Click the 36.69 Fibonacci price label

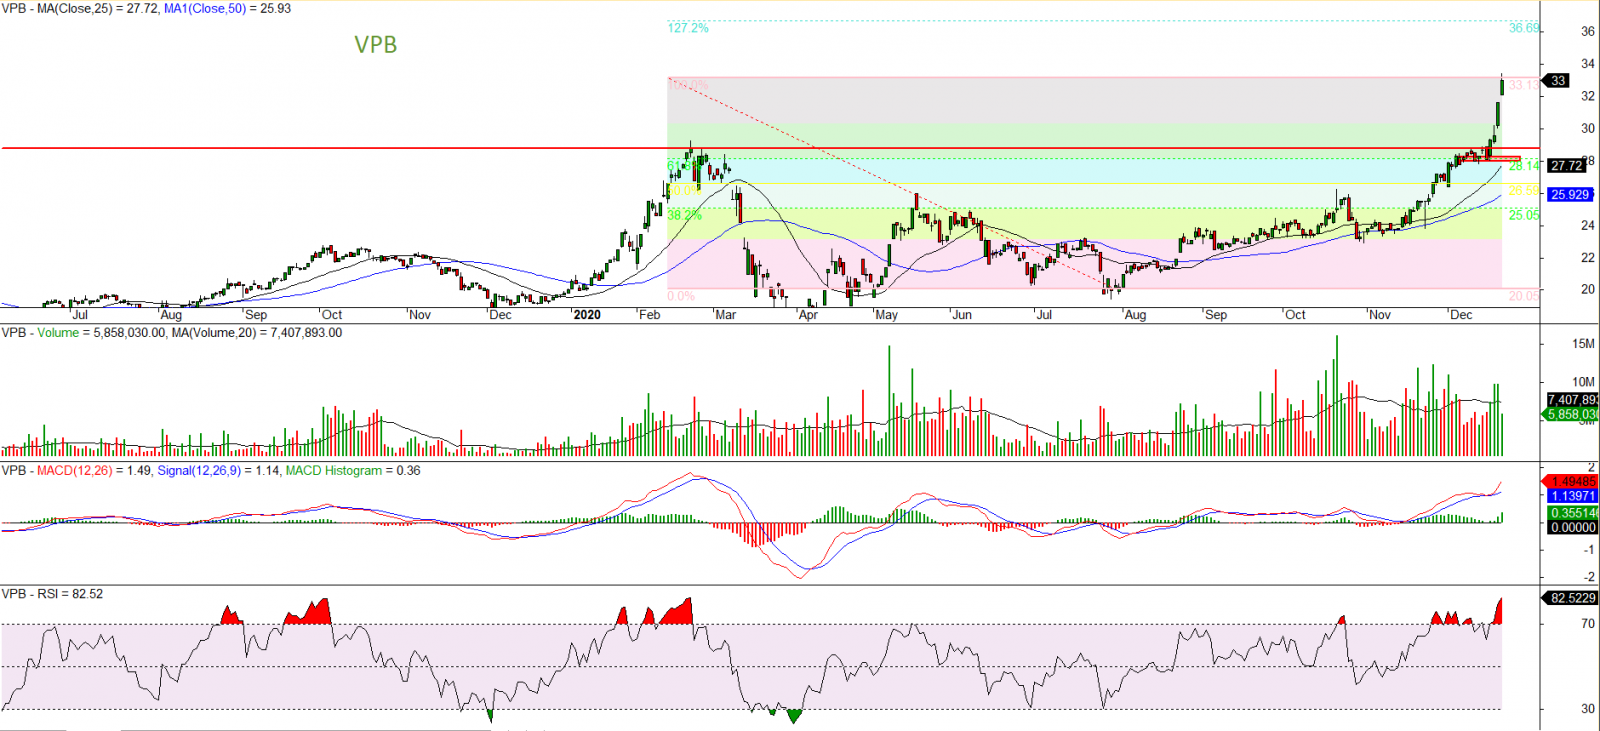click(1524, 28)
